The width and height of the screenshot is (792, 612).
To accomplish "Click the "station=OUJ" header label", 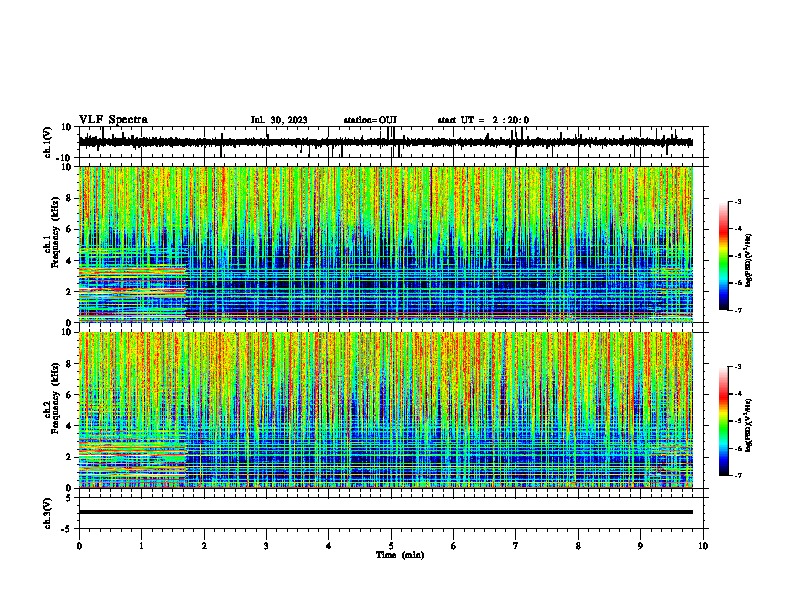I will click(370, 120).
